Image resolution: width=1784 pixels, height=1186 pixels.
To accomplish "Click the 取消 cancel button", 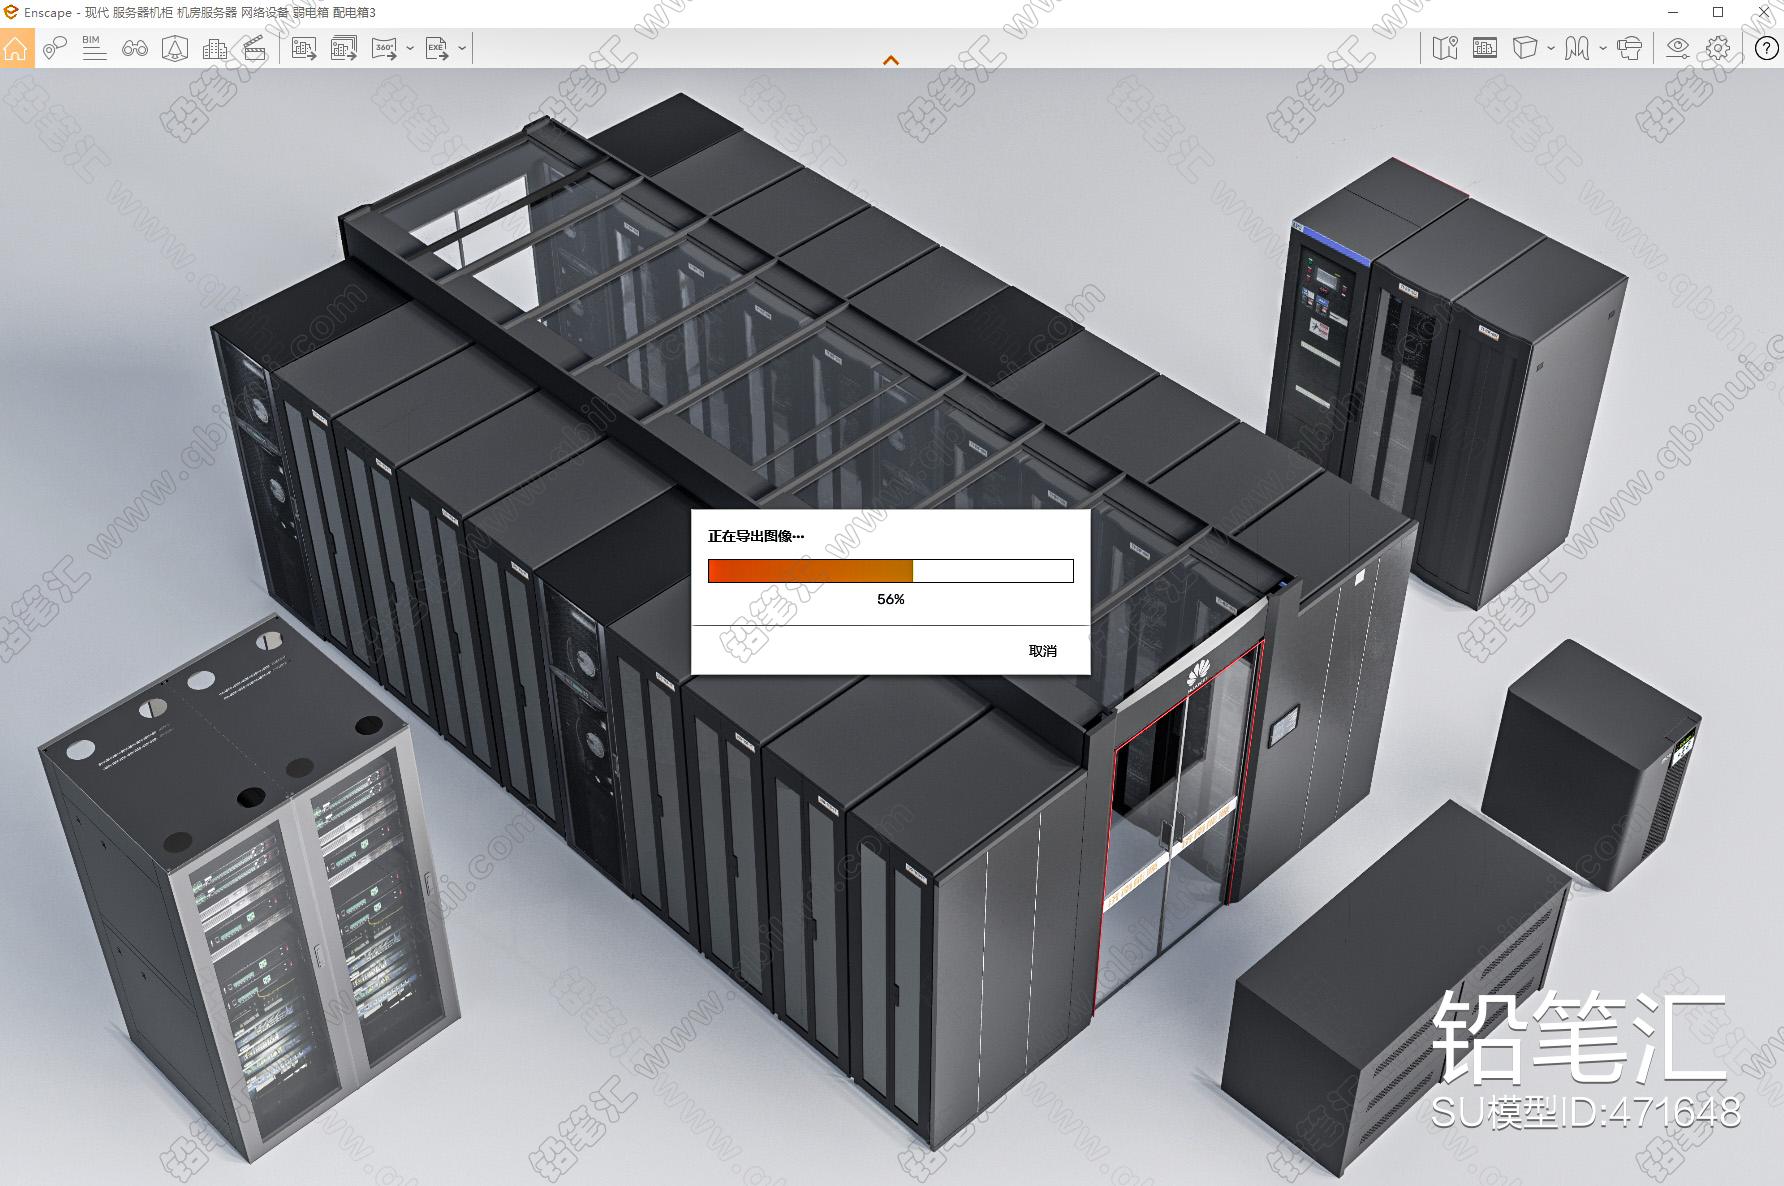I will click(x=1042, y=651).
